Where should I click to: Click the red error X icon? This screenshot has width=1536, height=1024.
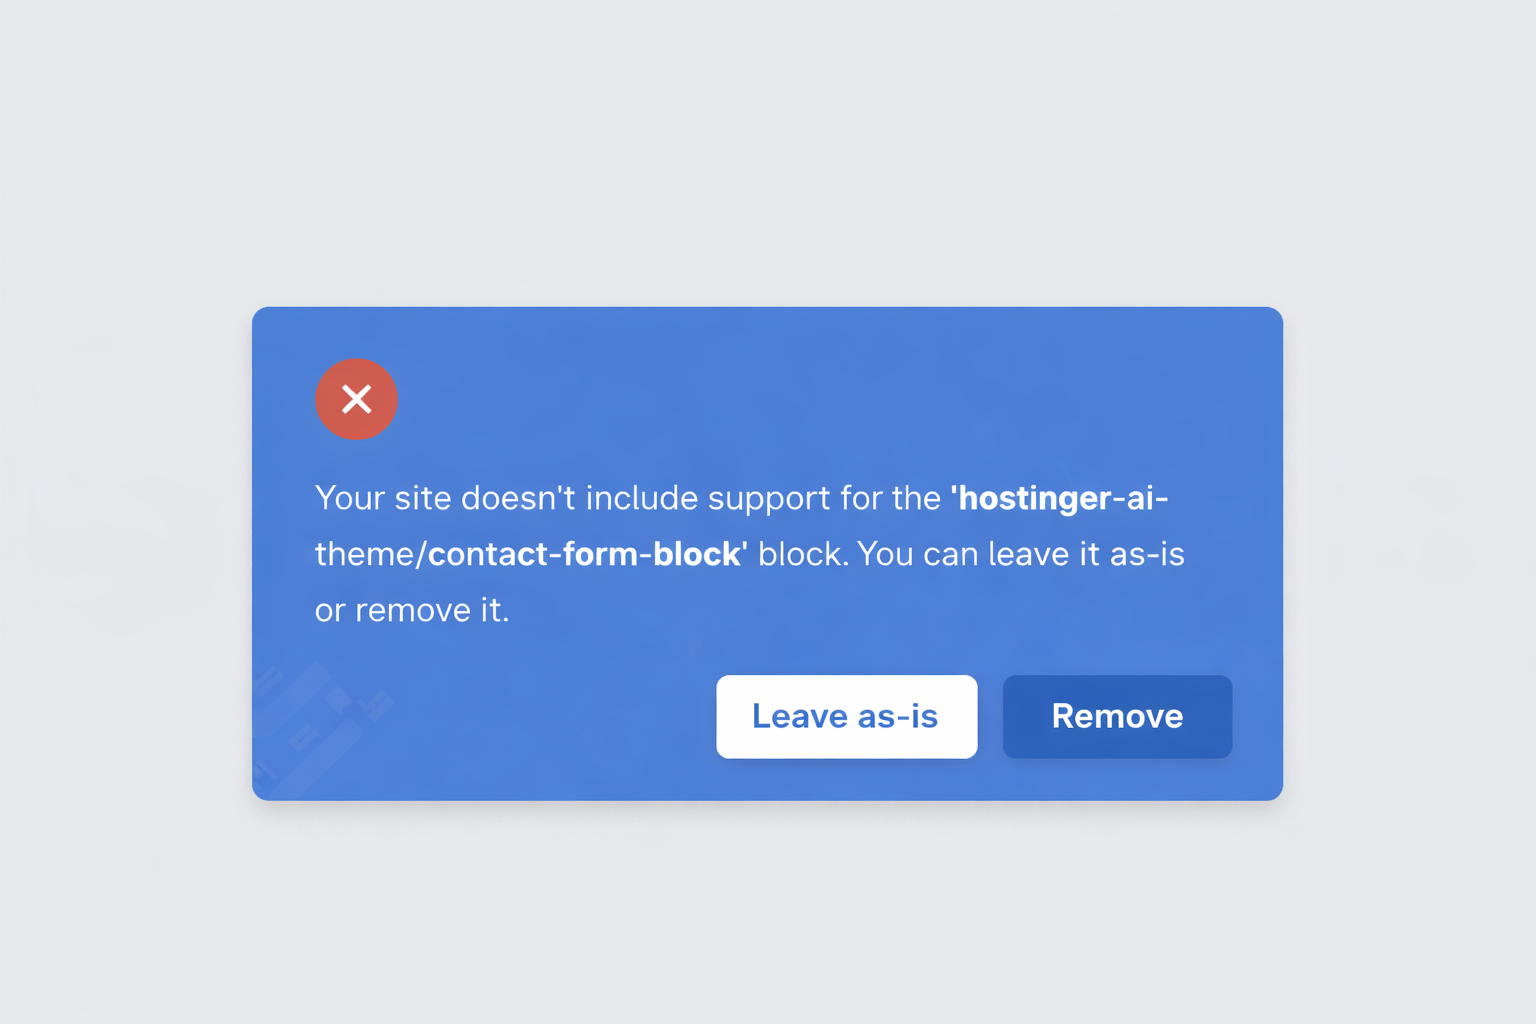356,399
